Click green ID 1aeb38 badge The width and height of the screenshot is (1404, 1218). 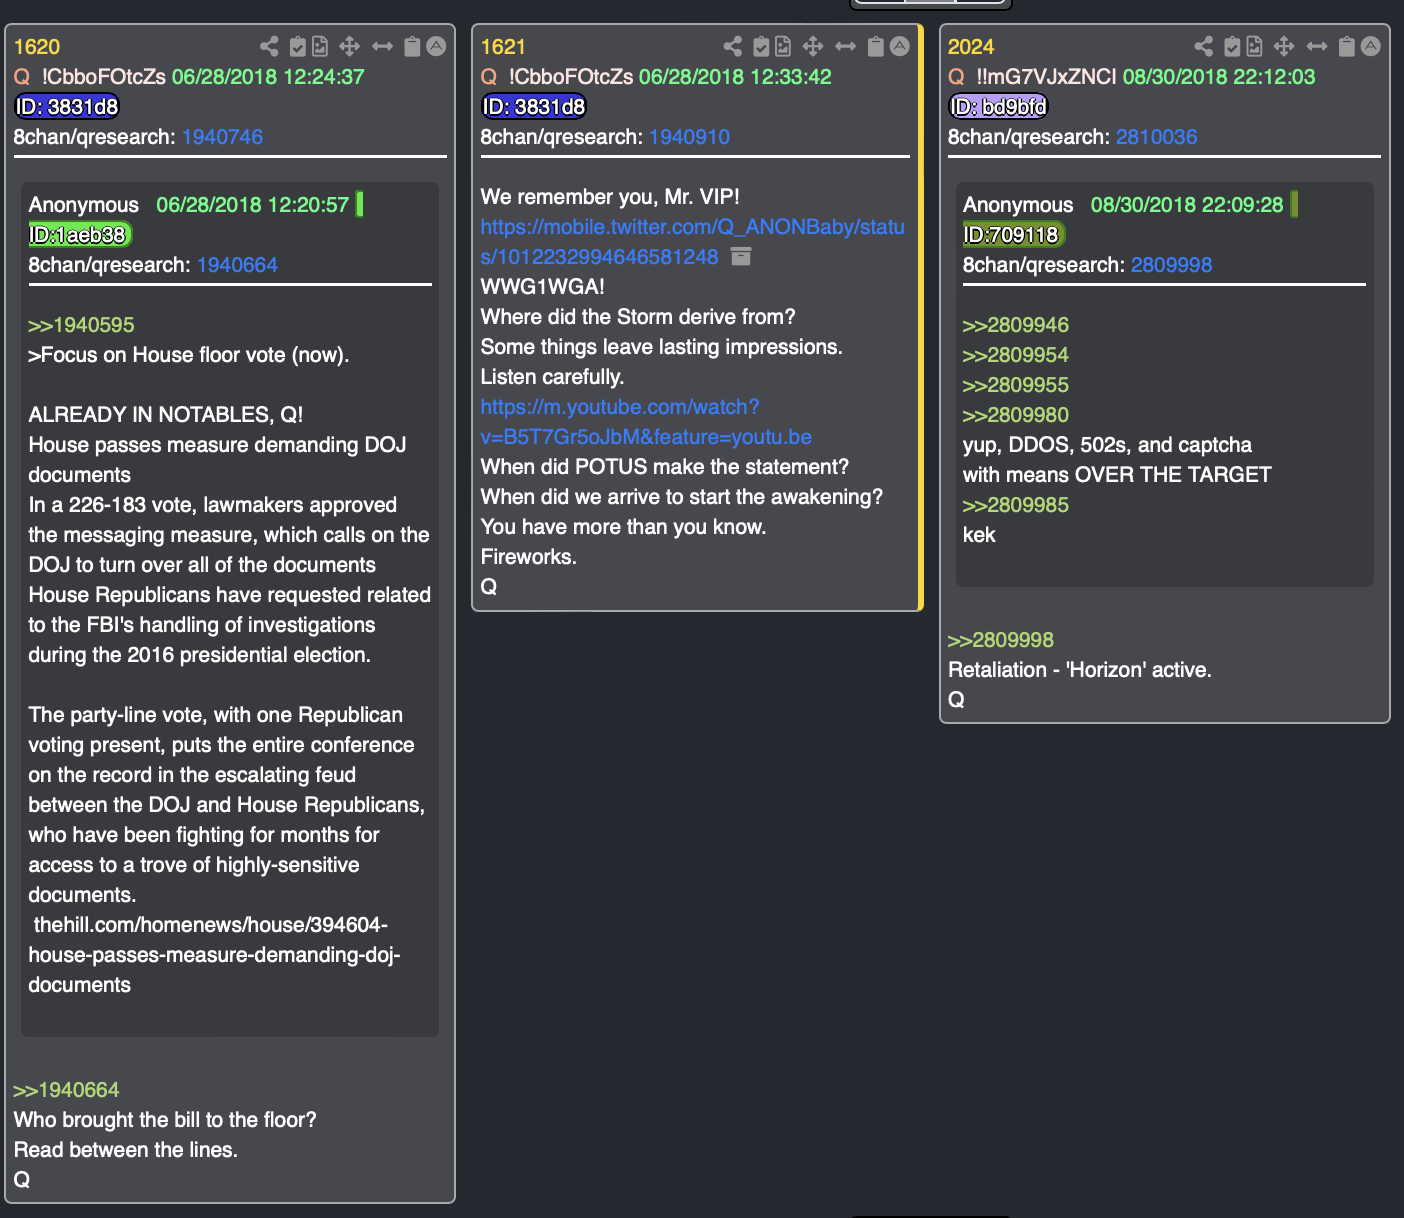(80, 235)
